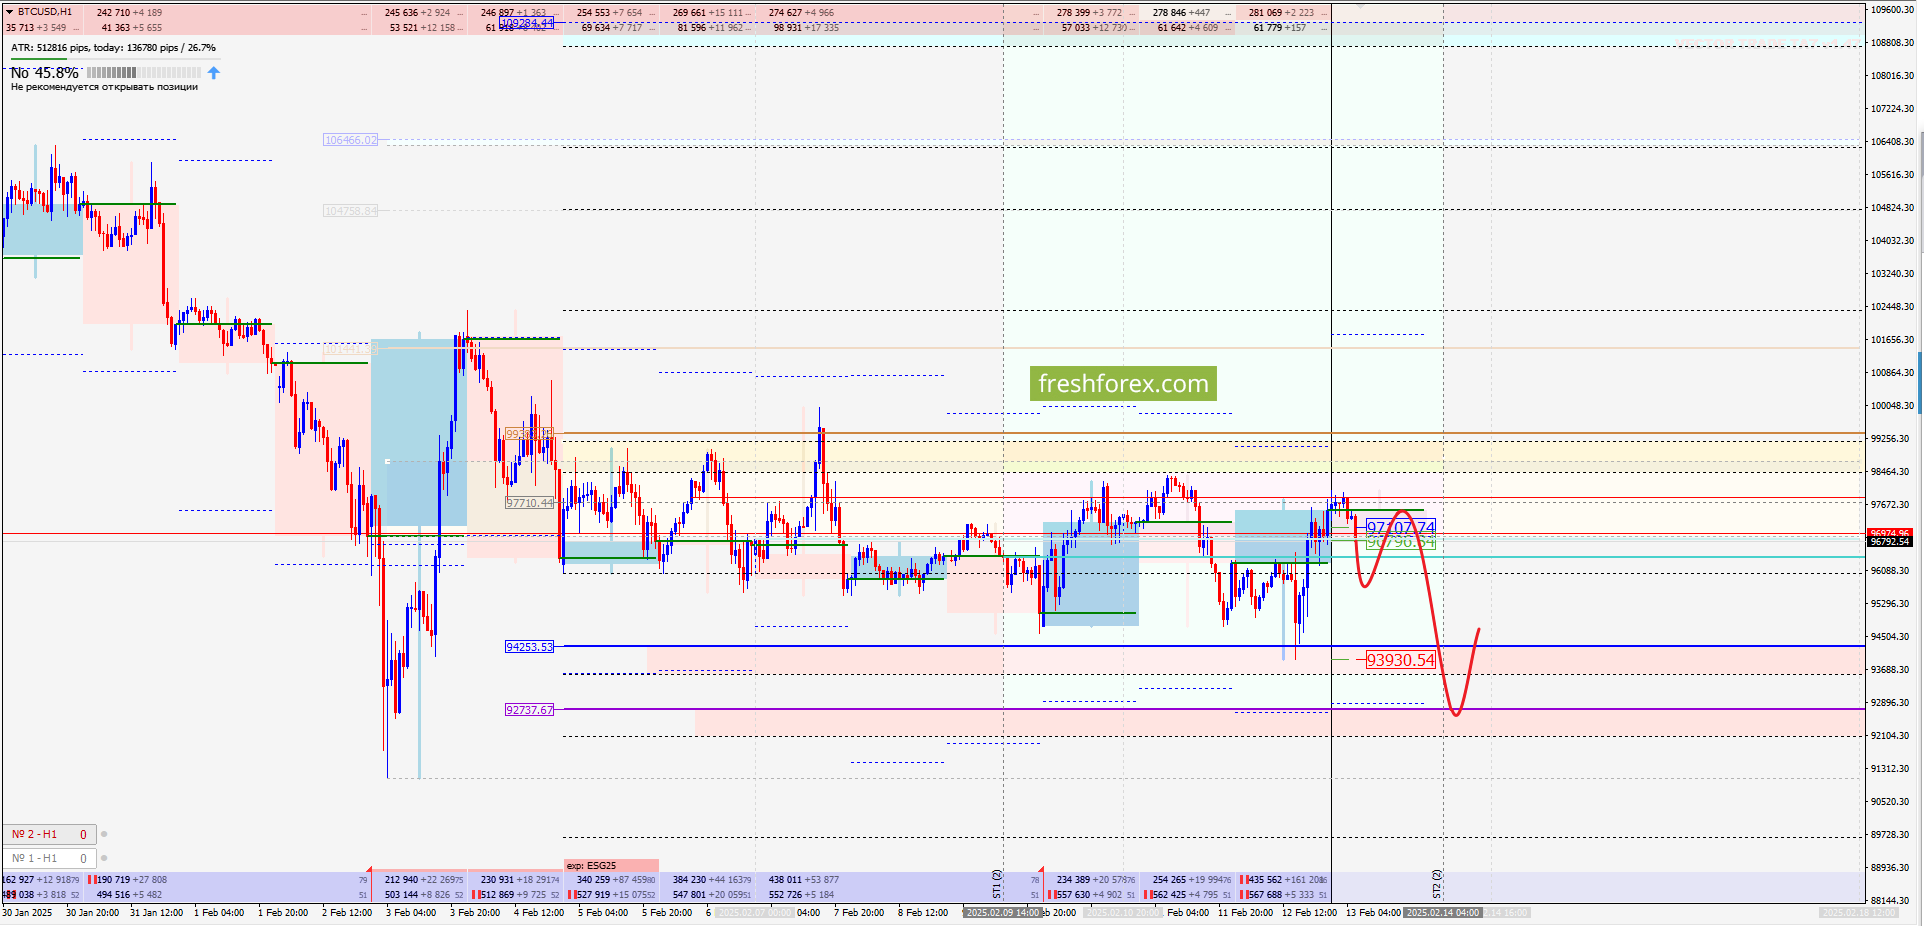1924x926 pixels.
Task: Click the blue up-arrow signal icon
Action: pyautogui.click(x=213, y=73)
